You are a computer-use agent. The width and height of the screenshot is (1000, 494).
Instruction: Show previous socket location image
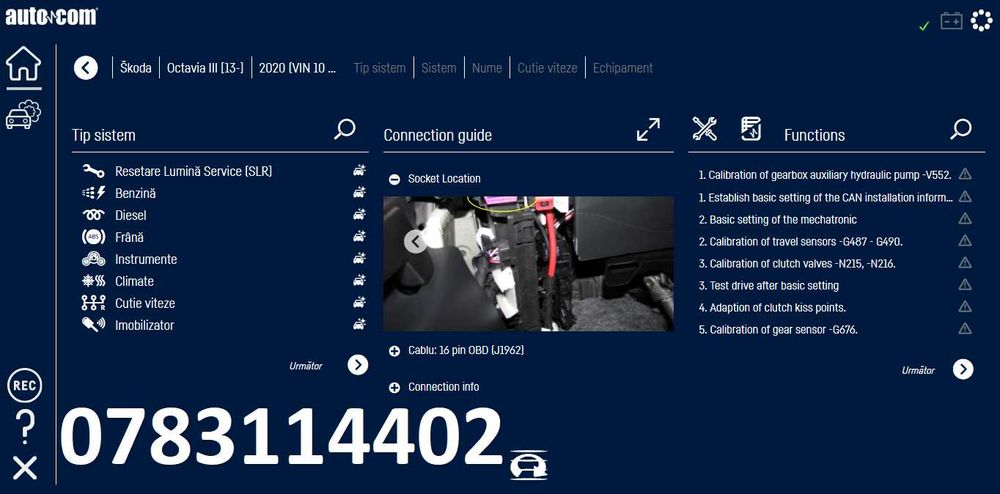(x=416, y=242)
